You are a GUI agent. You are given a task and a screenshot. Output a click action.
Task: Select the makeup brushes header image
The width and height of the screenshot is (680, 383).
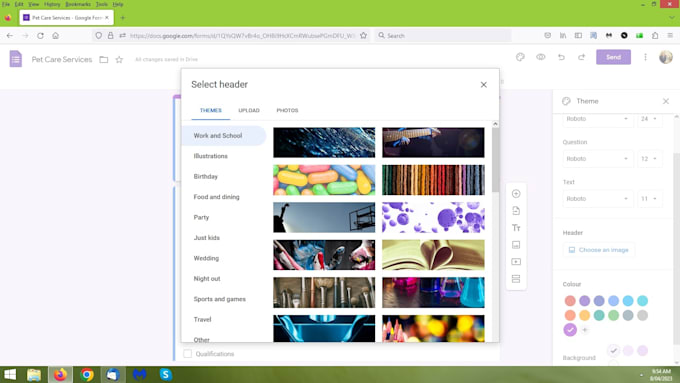[324, 293]
